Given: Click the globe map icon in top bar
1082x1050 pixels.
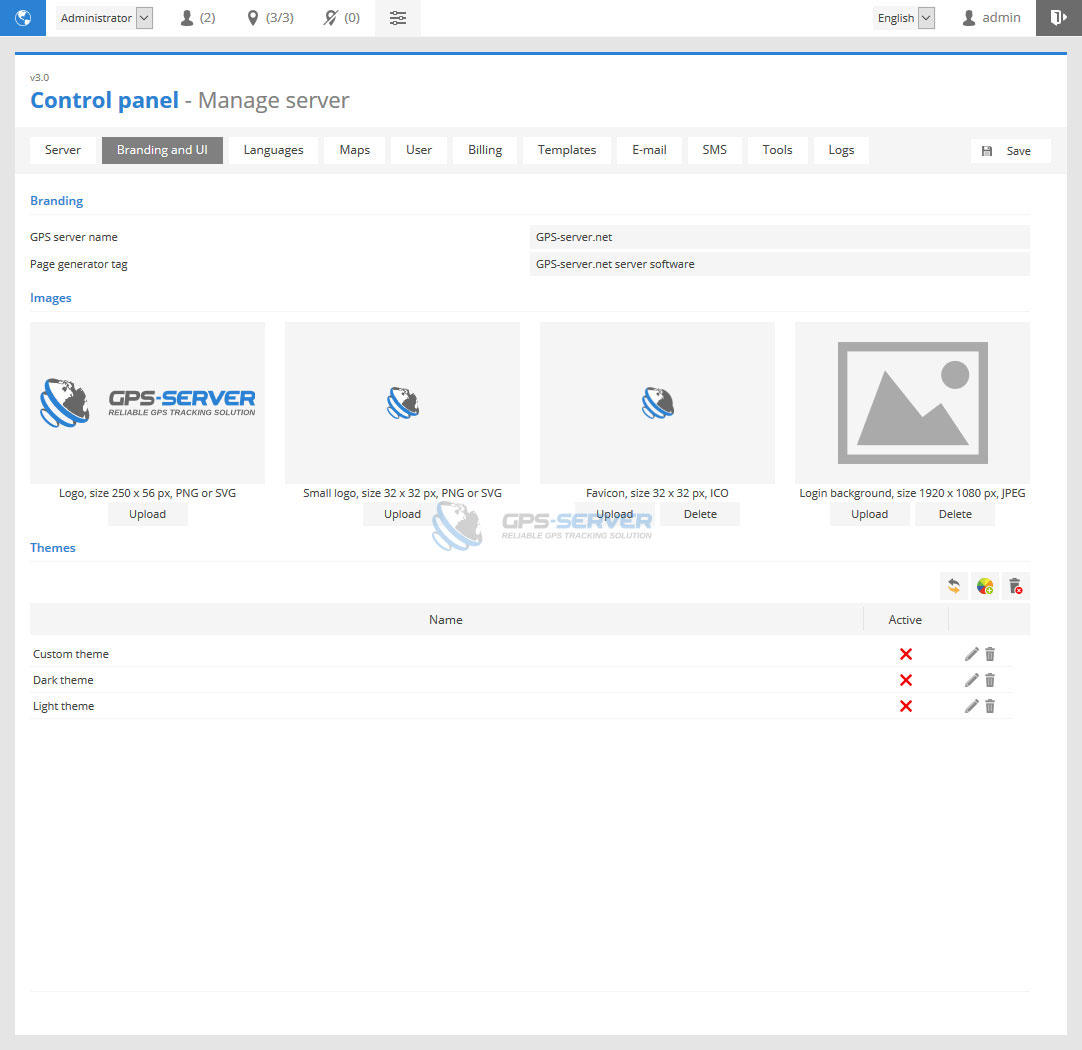Looking at the screenshot, I should pyautogui.click(x=23, y=18).
